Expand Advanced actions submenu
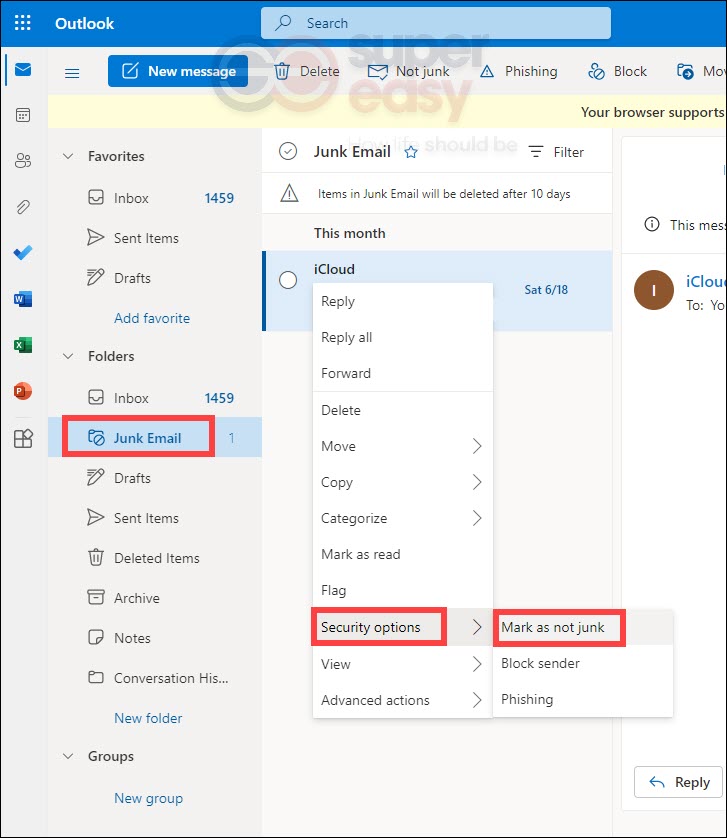This screenshot has height=838, width=727. click(403, 700)
